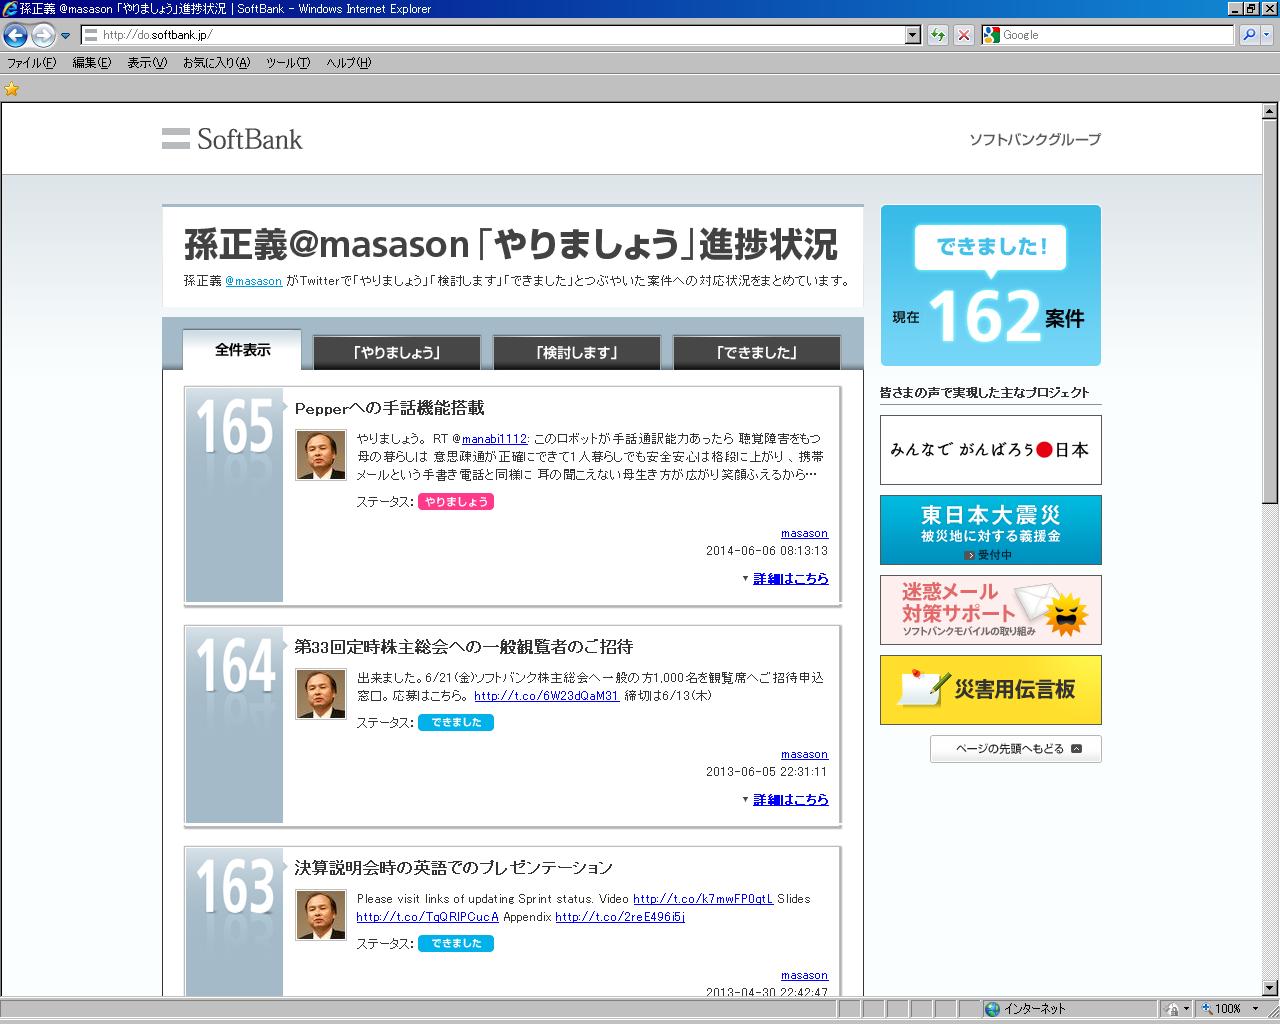Click title 第33回定時株主総会への一般観覧者のご招待

(463, 647)
